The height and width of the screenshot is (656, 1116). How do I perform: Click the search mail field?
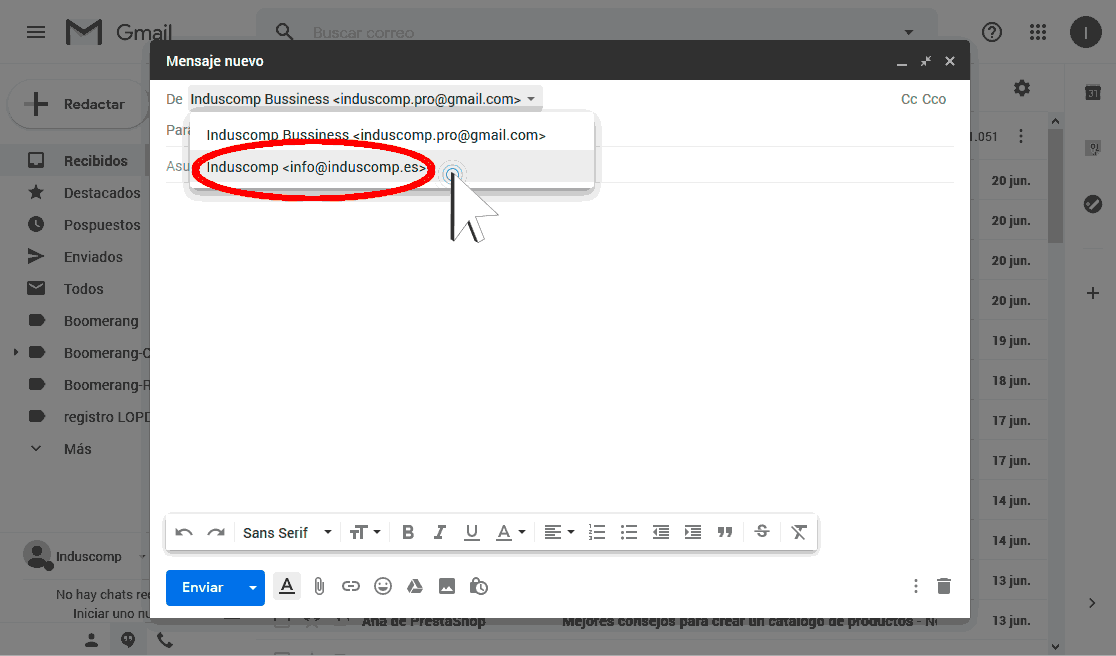coord(598,32)
